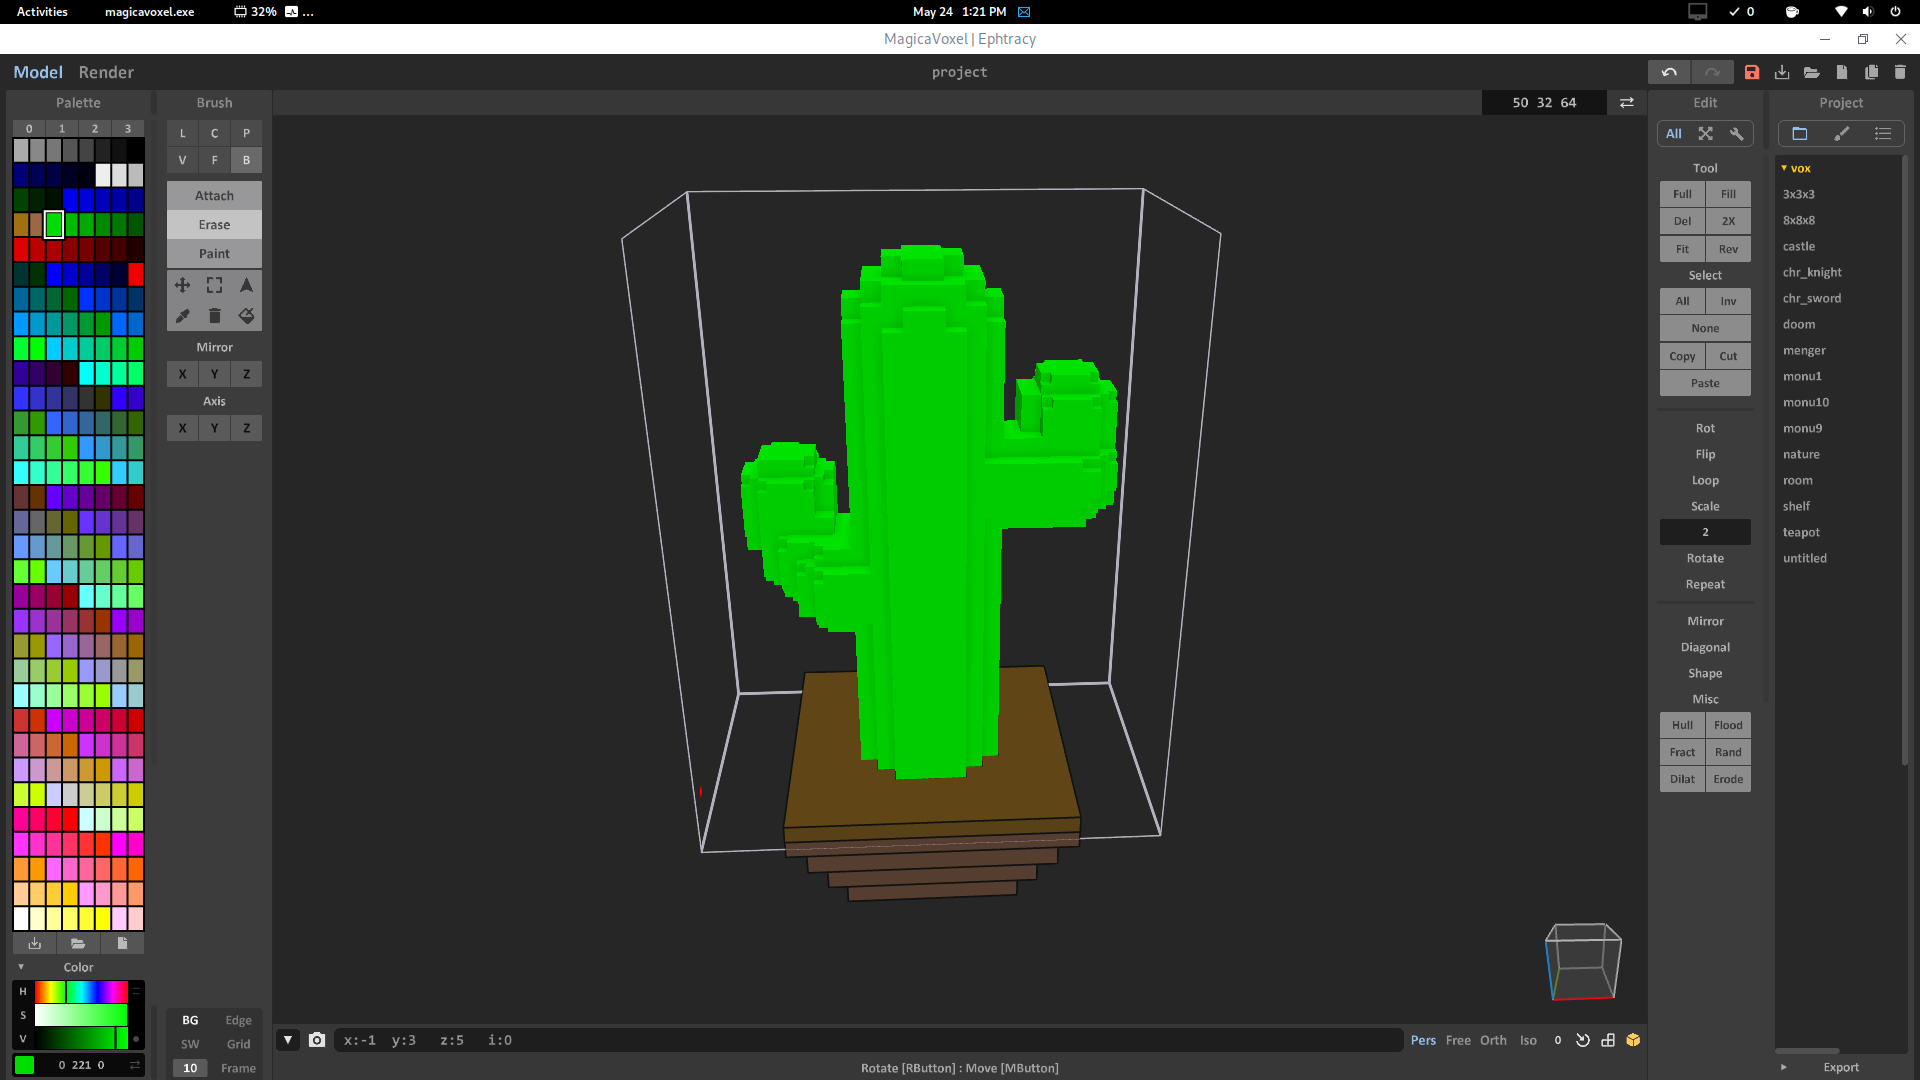Delete model with top trash icon

click(1900, 72)
